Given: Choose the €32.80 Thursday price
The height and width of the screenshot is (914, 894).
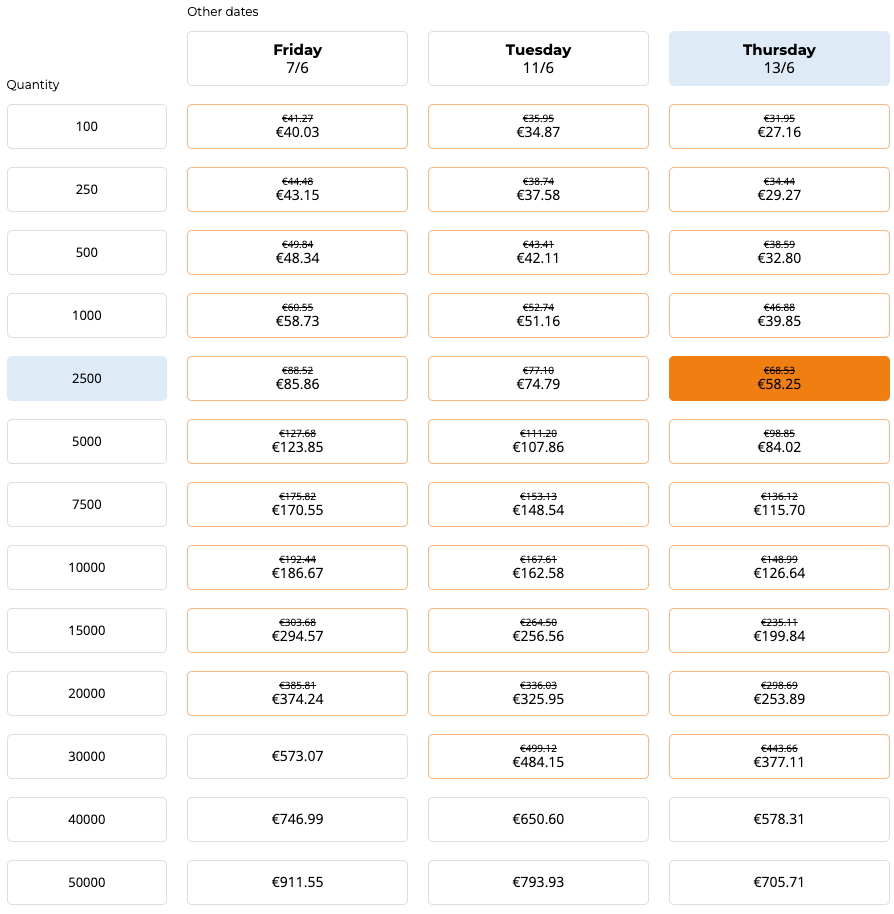Looking at the screenshot, I should point(779,252).
